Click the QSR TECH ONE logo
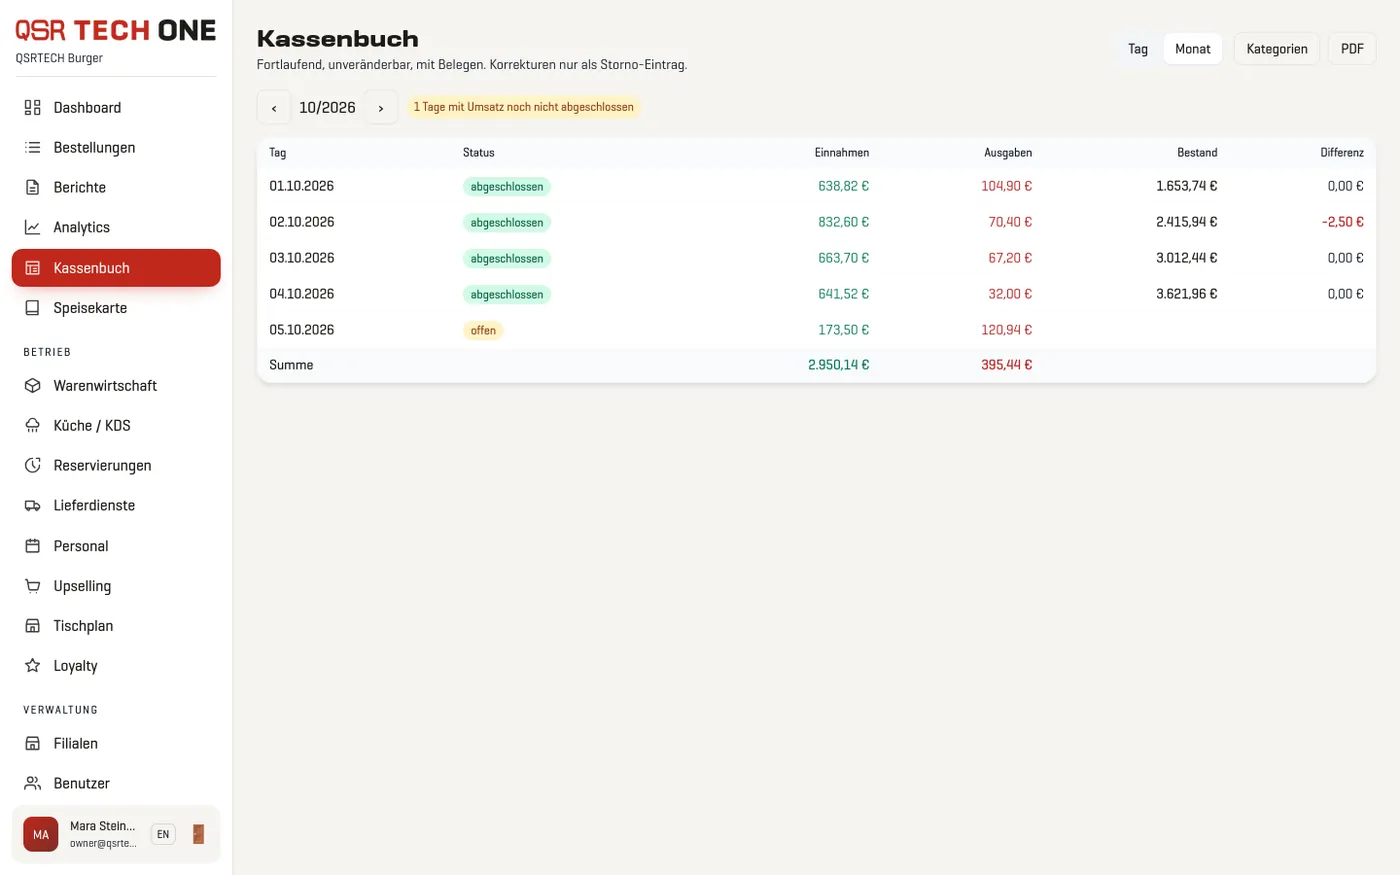This screenshot has width=1400, height=875. click(x=116, y=30)
